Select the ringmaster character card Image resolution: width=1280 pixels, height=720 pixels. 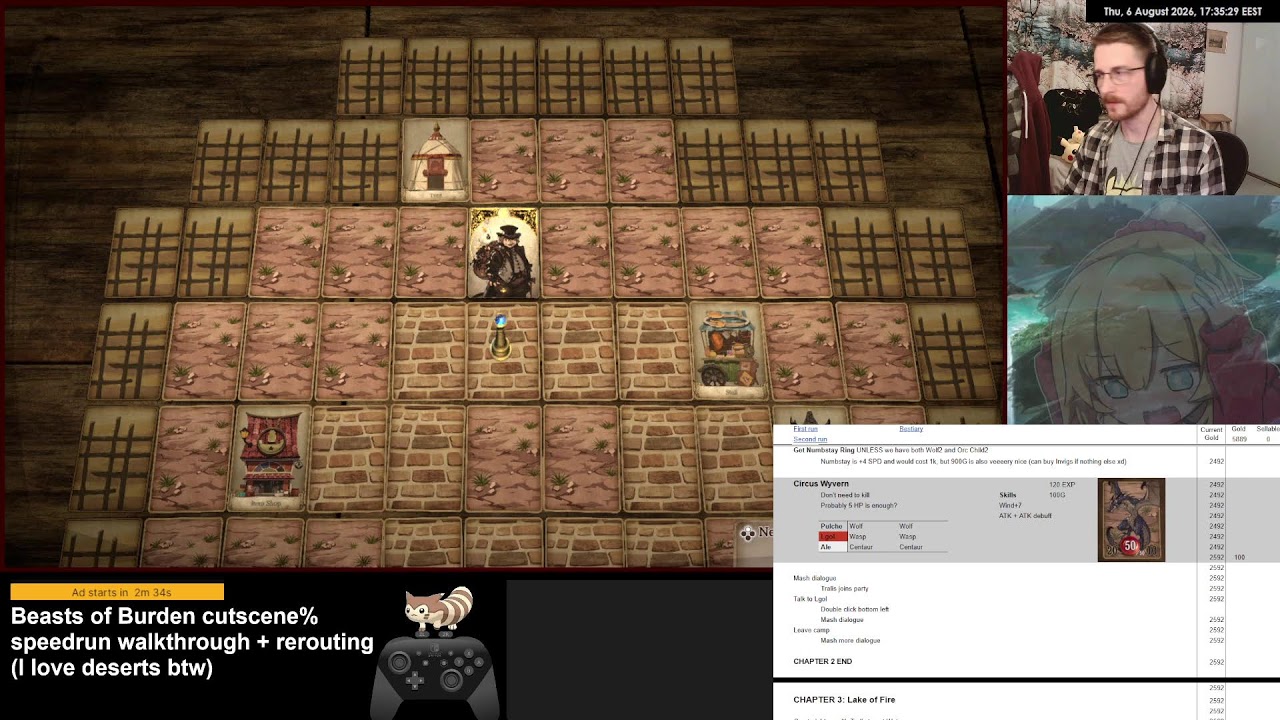pos(503,253)
